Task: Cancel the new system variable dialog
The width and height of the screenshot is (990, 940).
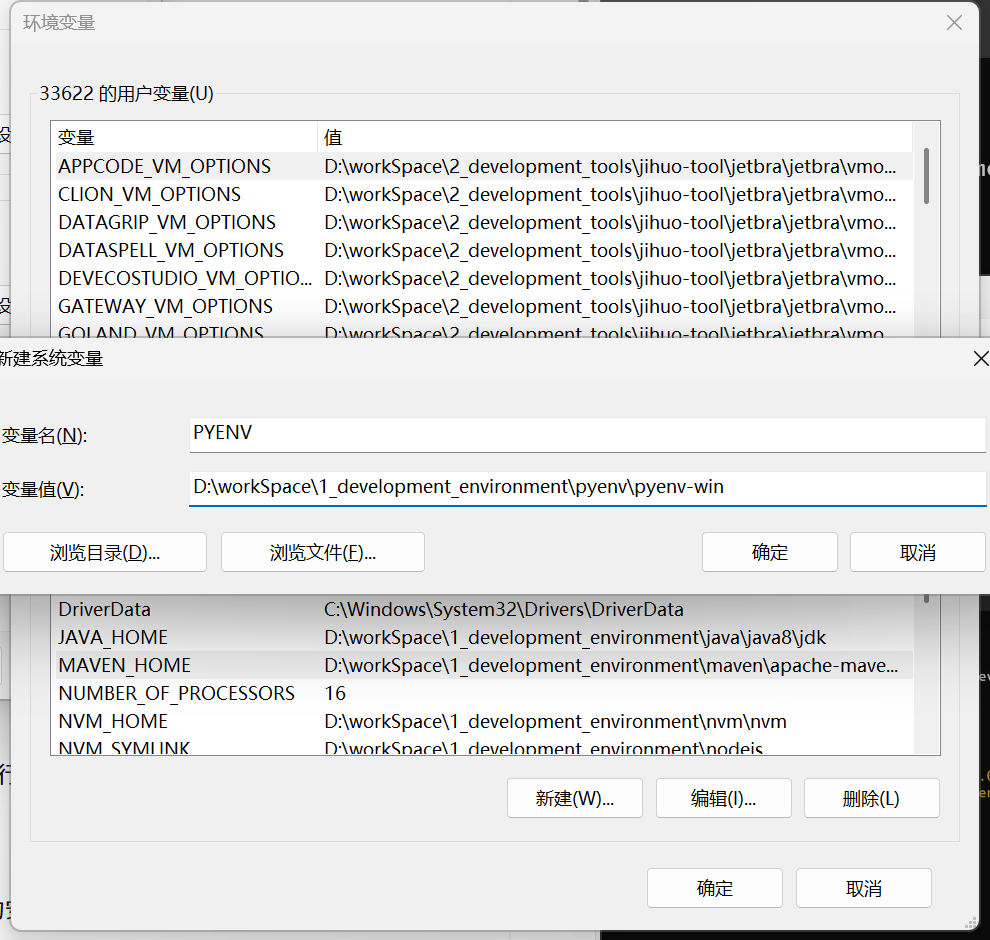Action: 917,552
